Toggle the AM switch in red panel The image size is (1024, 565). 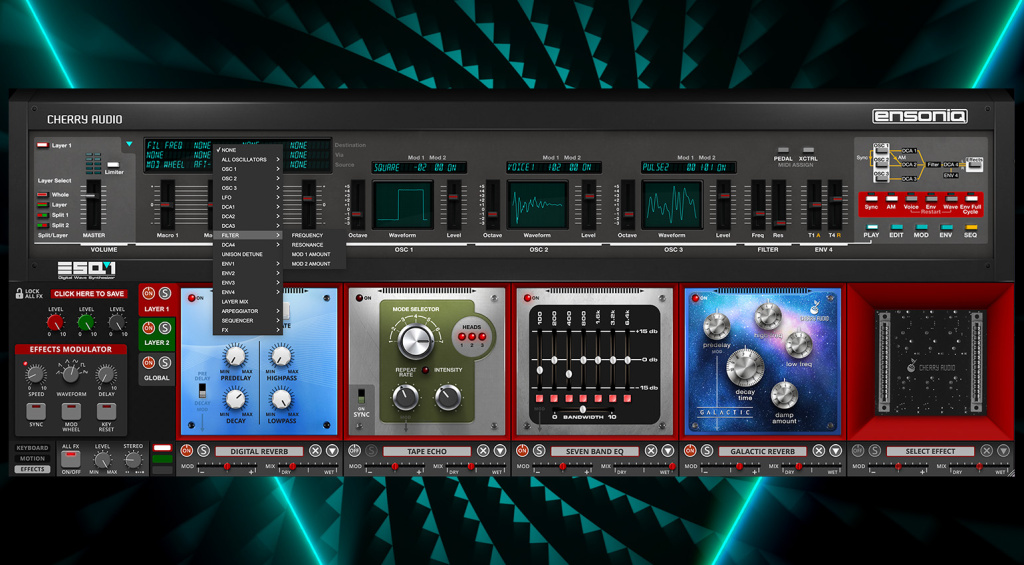[x=891, y=198]
